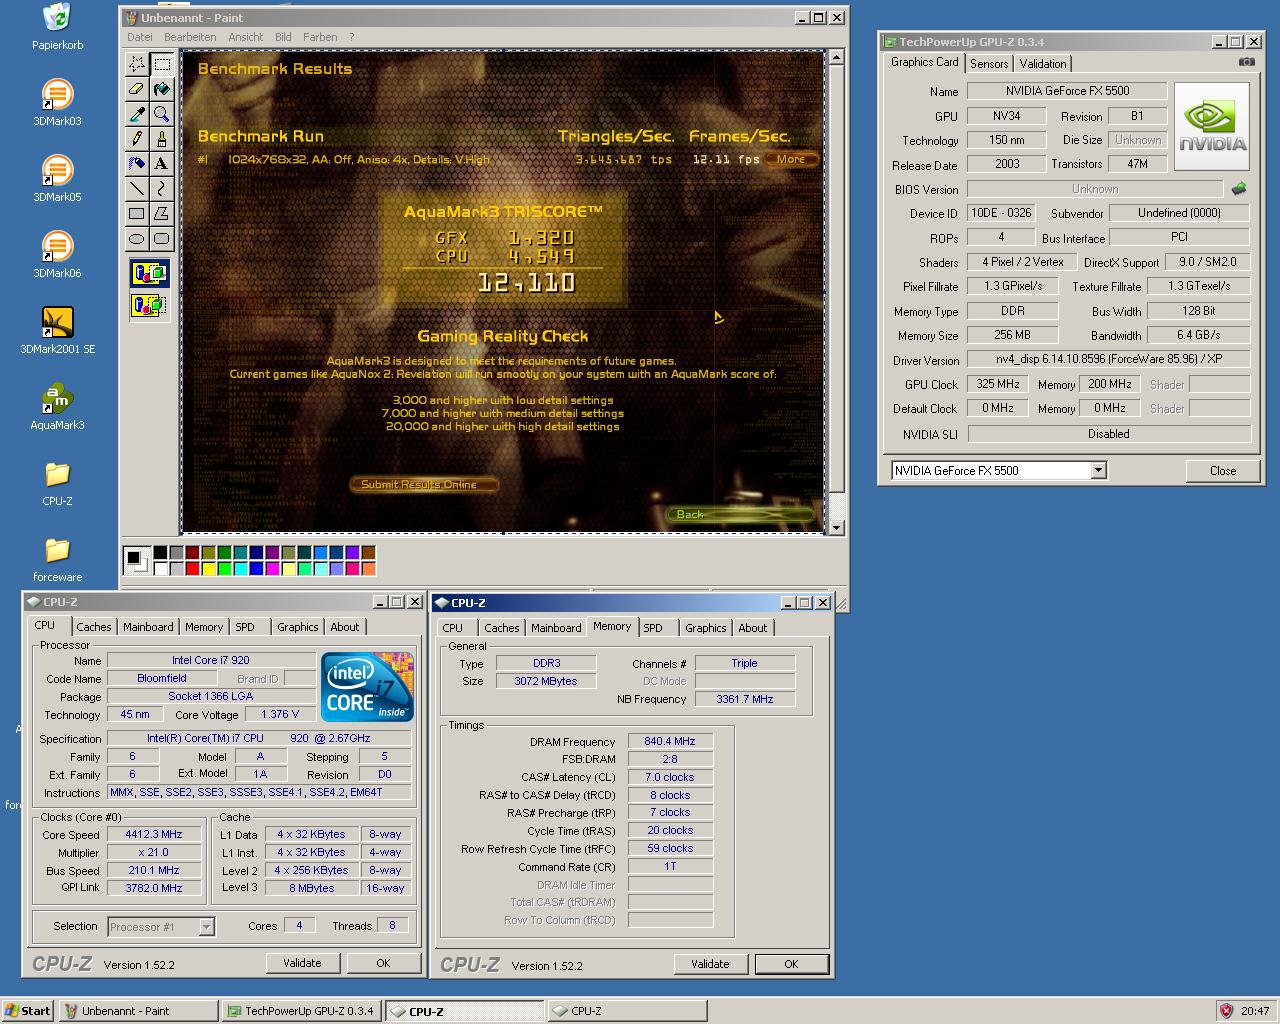
Task: Click the Close button in GPU-Z
Action: coord(1223,471)
